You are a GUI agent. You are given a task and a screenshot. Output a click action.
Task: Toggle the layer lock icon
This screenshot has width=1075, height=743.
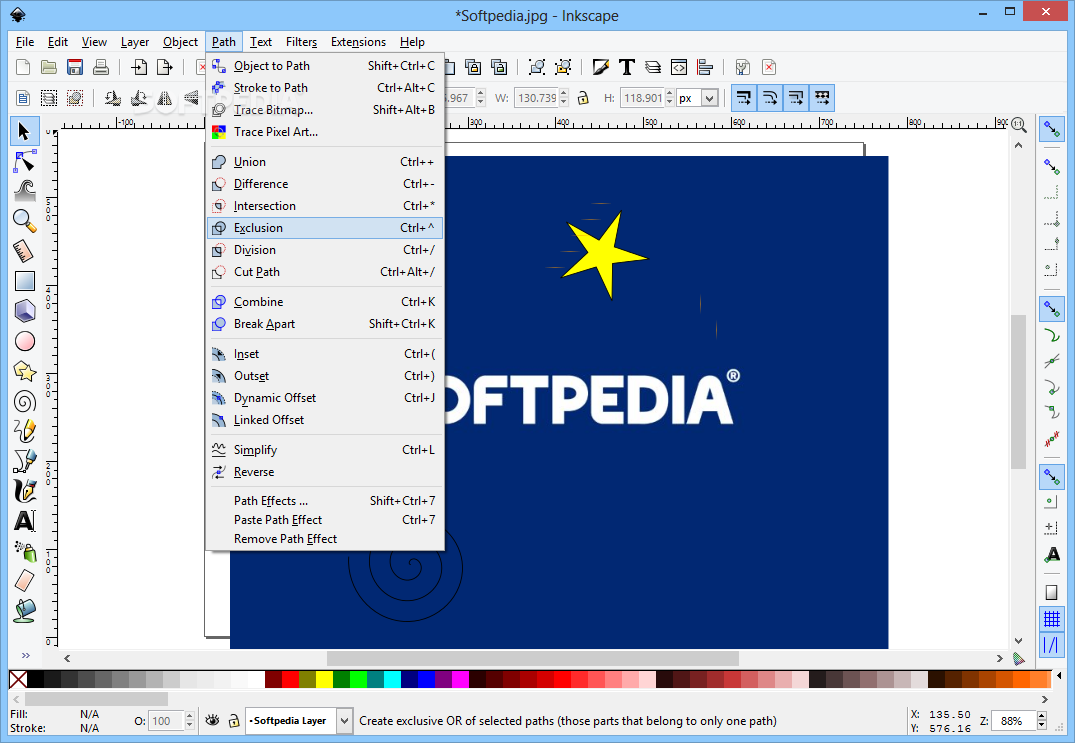point(234,720)
